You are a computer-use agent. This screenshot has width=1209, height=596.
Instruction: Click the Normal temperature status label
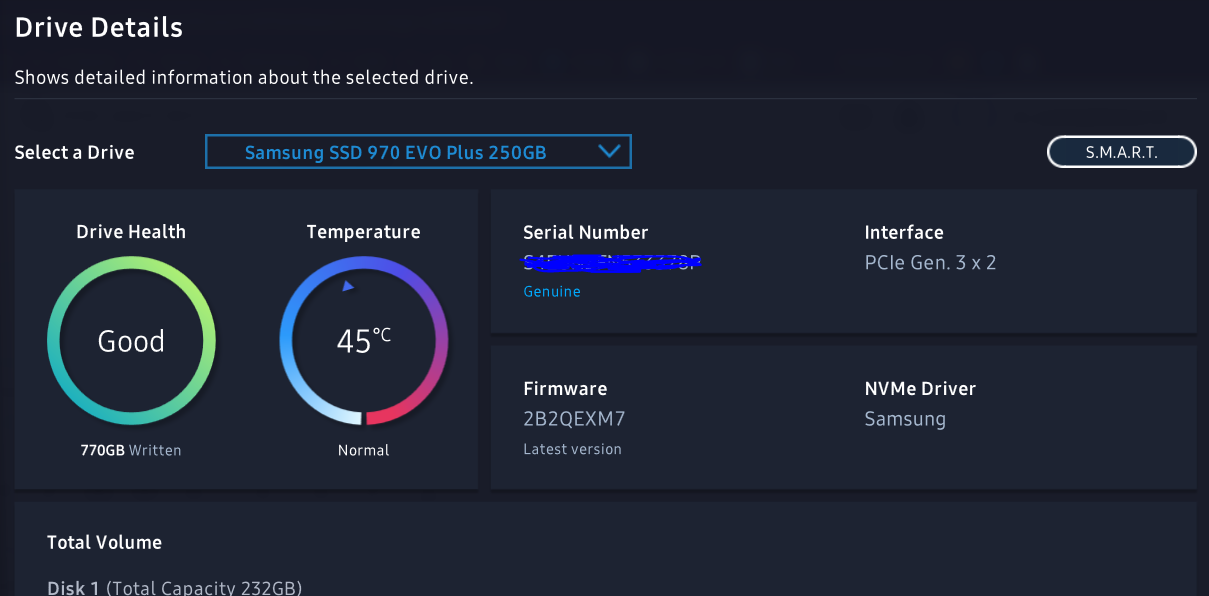click(363, 450)
